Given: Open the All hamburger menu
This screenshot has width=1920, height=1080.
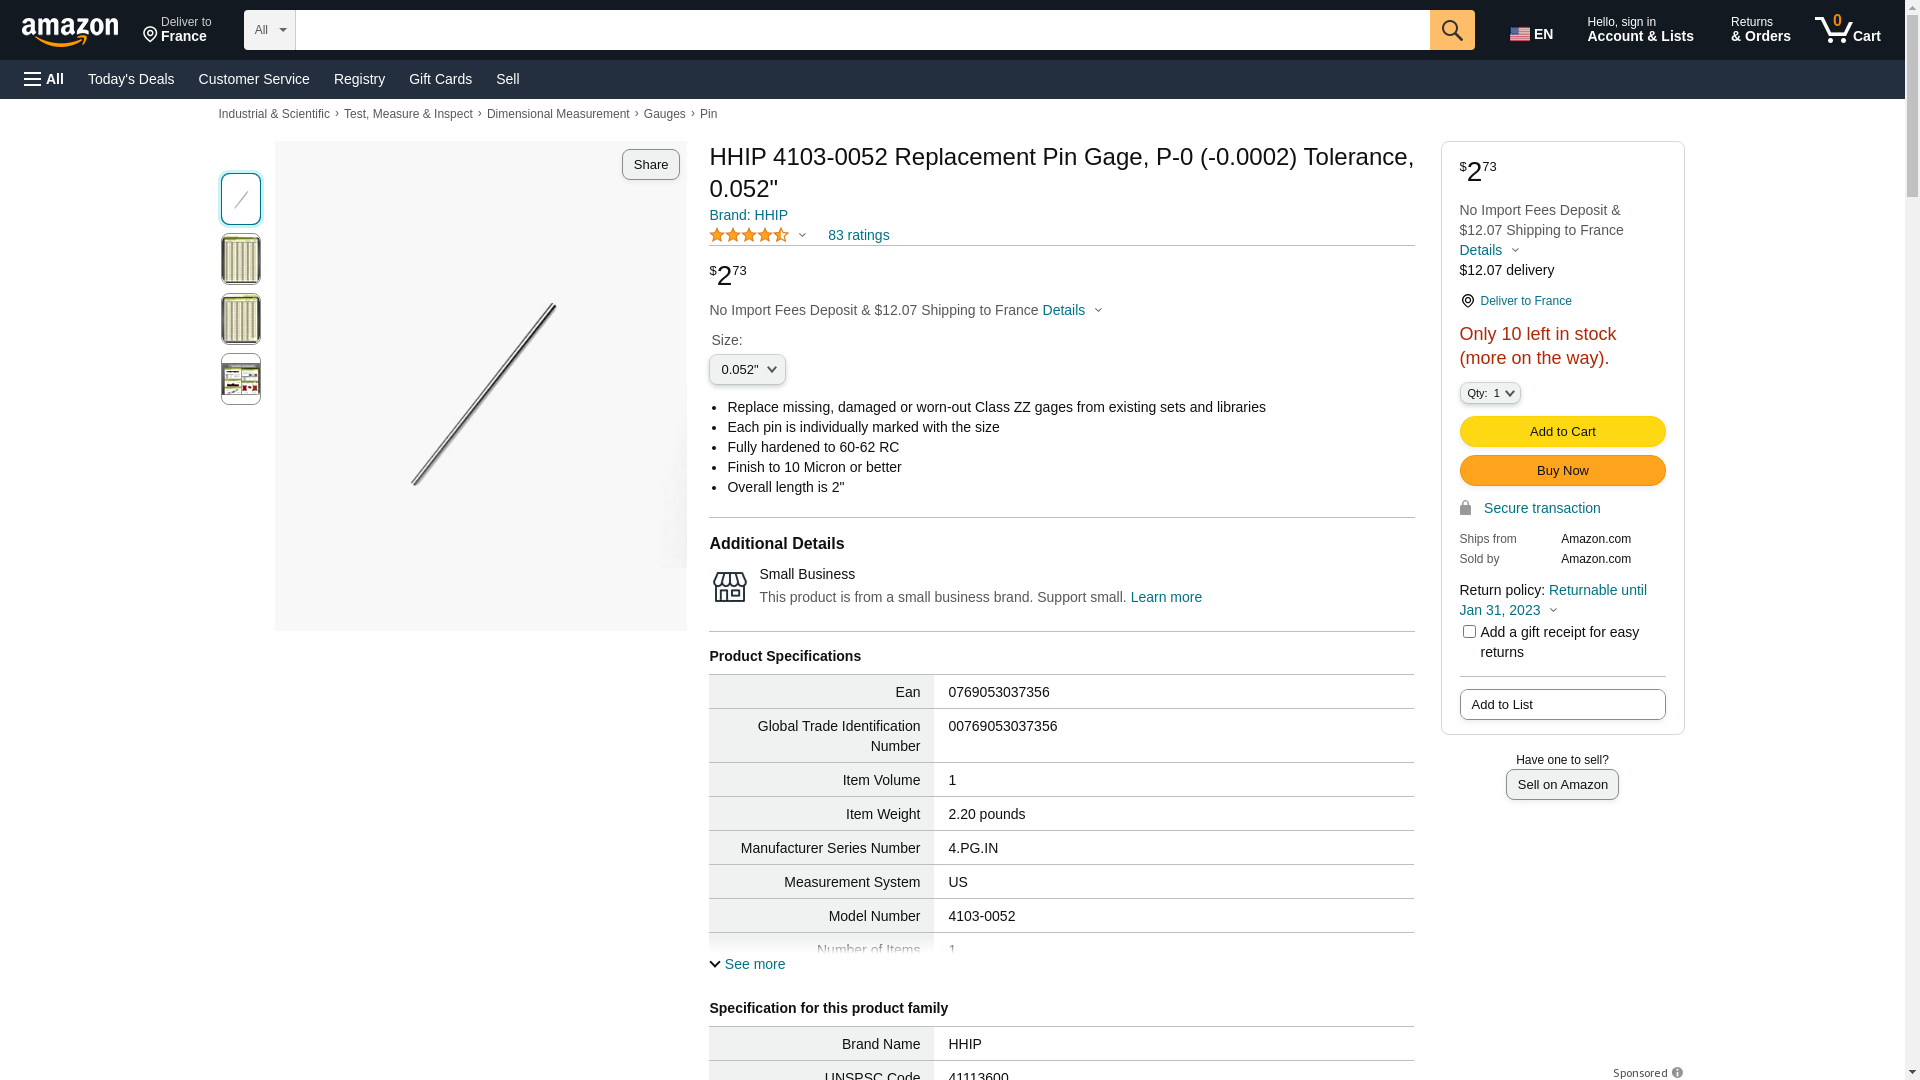Looking at the screenshot, I should point(44,79).
